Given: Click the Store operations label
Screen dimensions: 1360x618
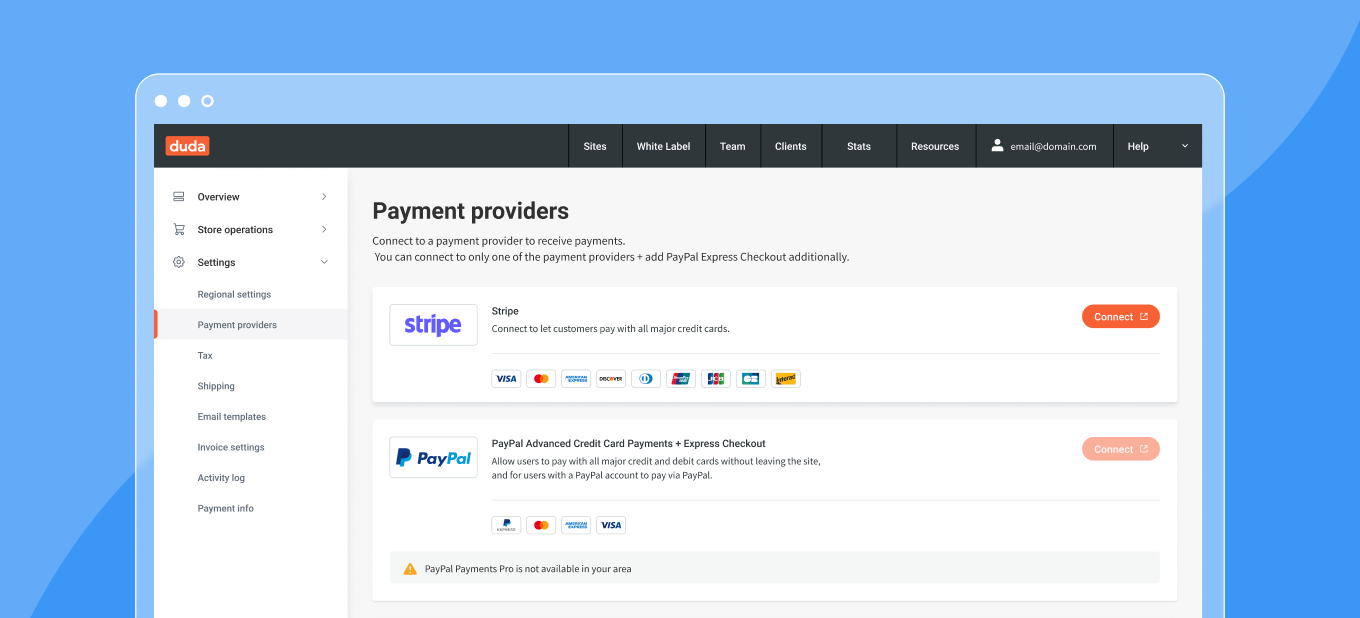Looking at the screenshot, I should tap(235, 230).
